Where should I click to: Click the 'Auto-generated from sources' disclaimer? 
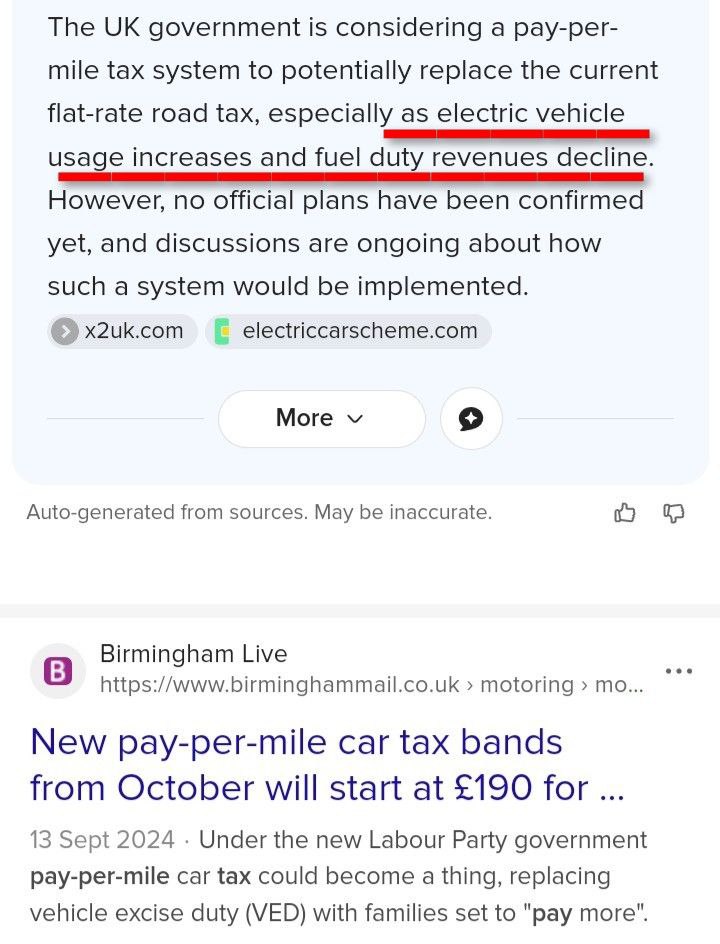(259, 513)
